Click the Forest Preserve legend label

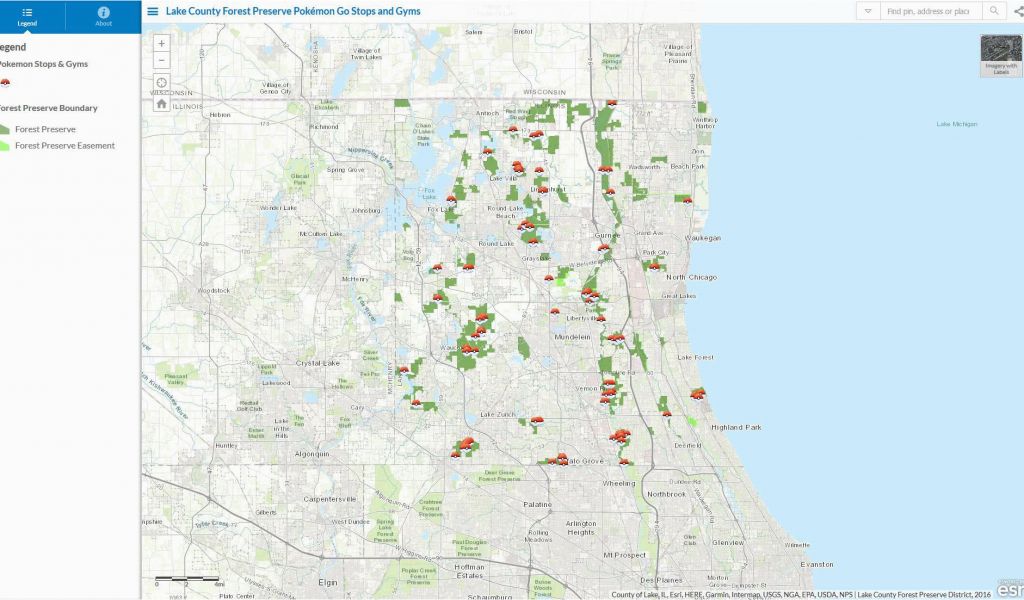coord(45,129)
